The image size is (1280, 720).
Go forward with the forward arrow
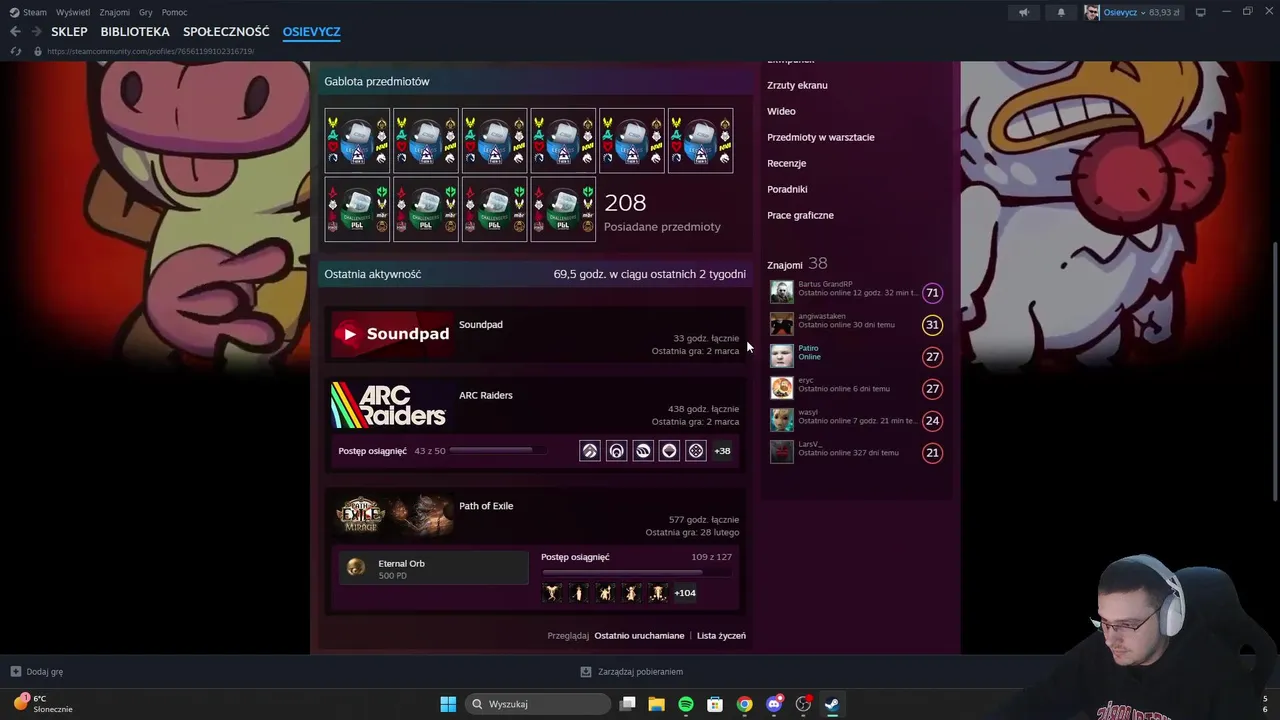coord(37,32)
